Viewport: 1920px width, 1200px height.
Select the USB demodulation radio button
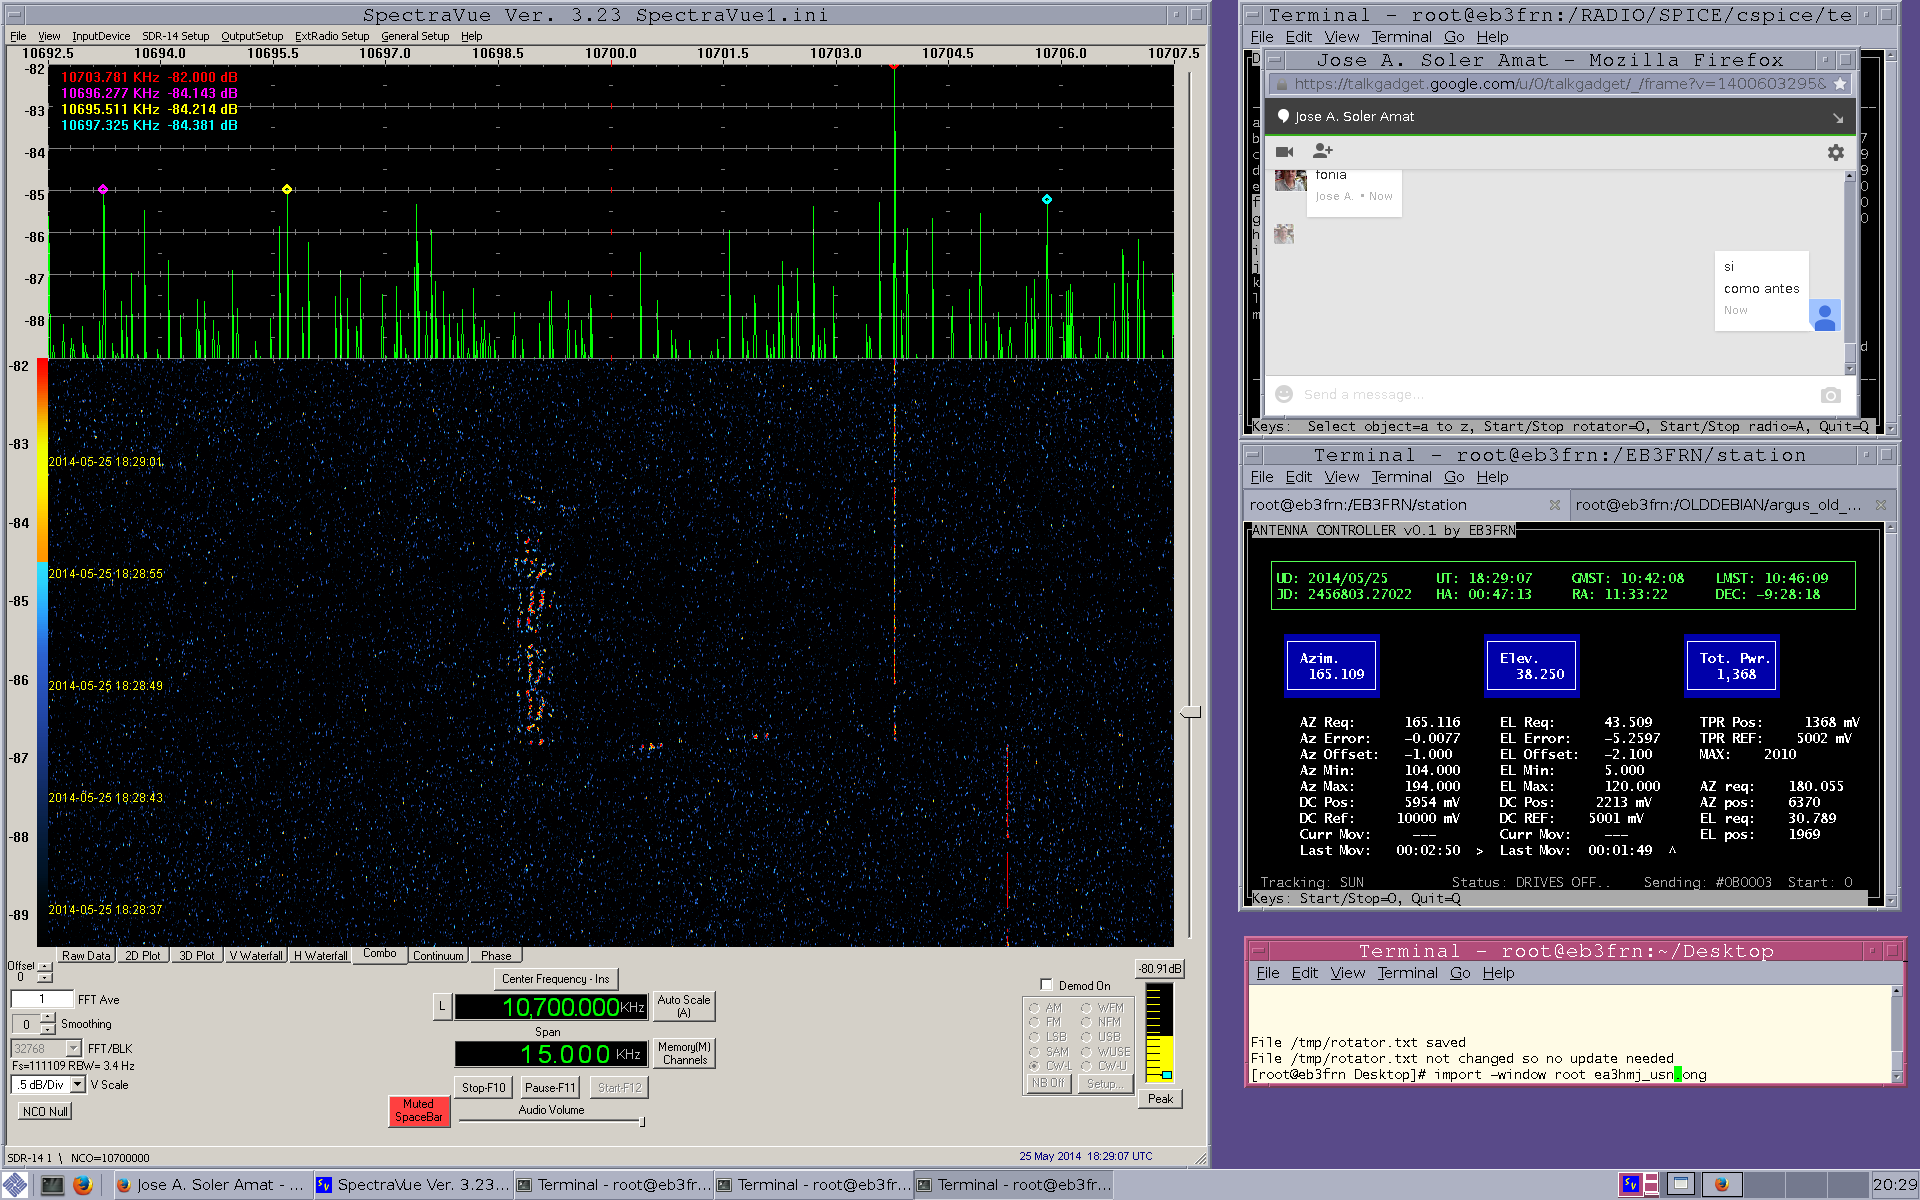pos(1086,1037)
